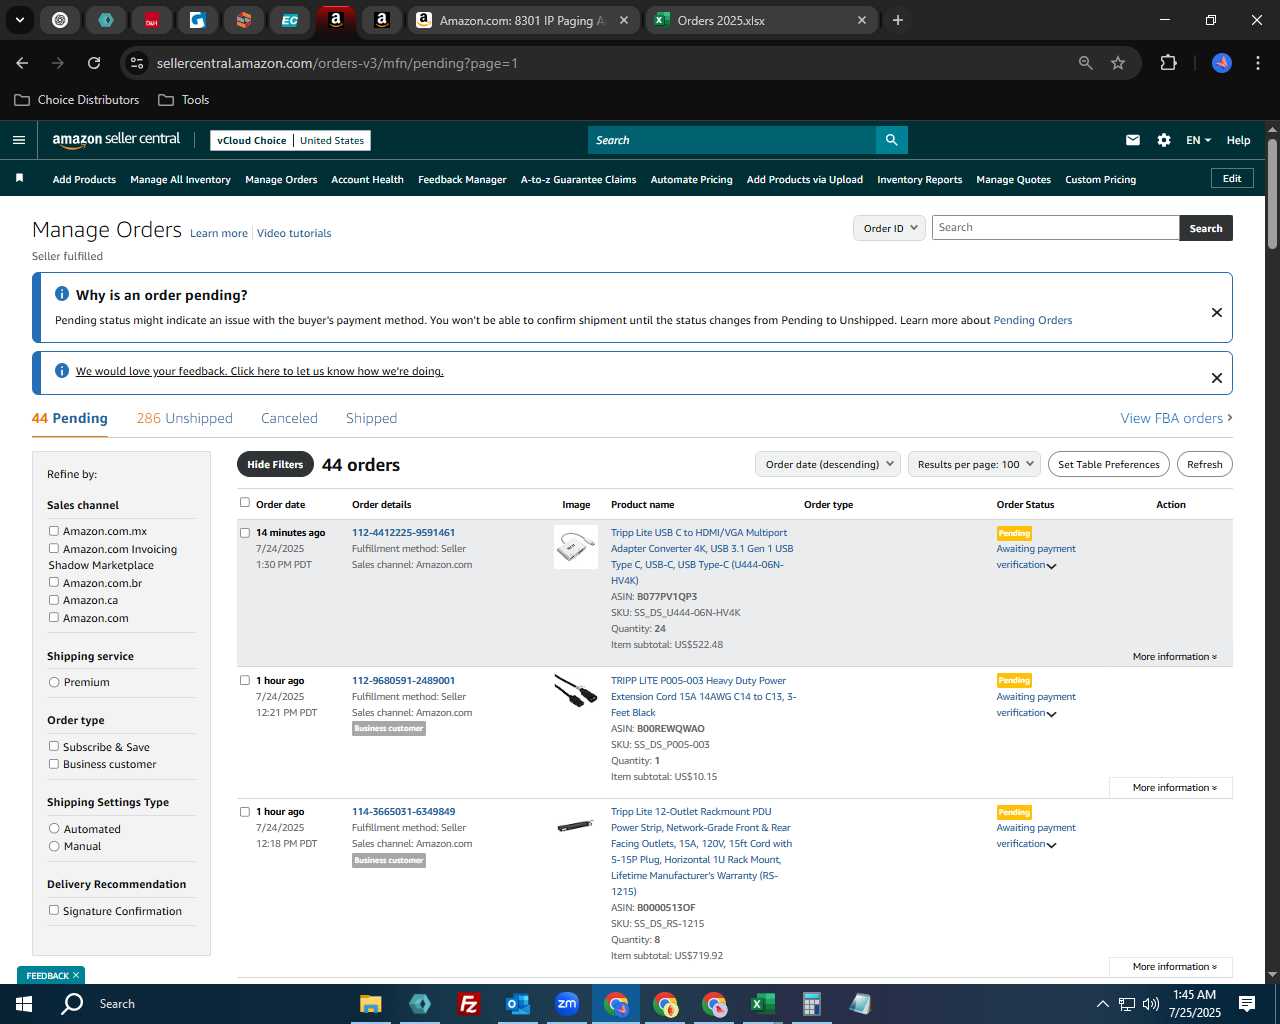Open the settings gear icon
The height and width of the screenshot is (1024, 1280).
(x=1164, y=140)
